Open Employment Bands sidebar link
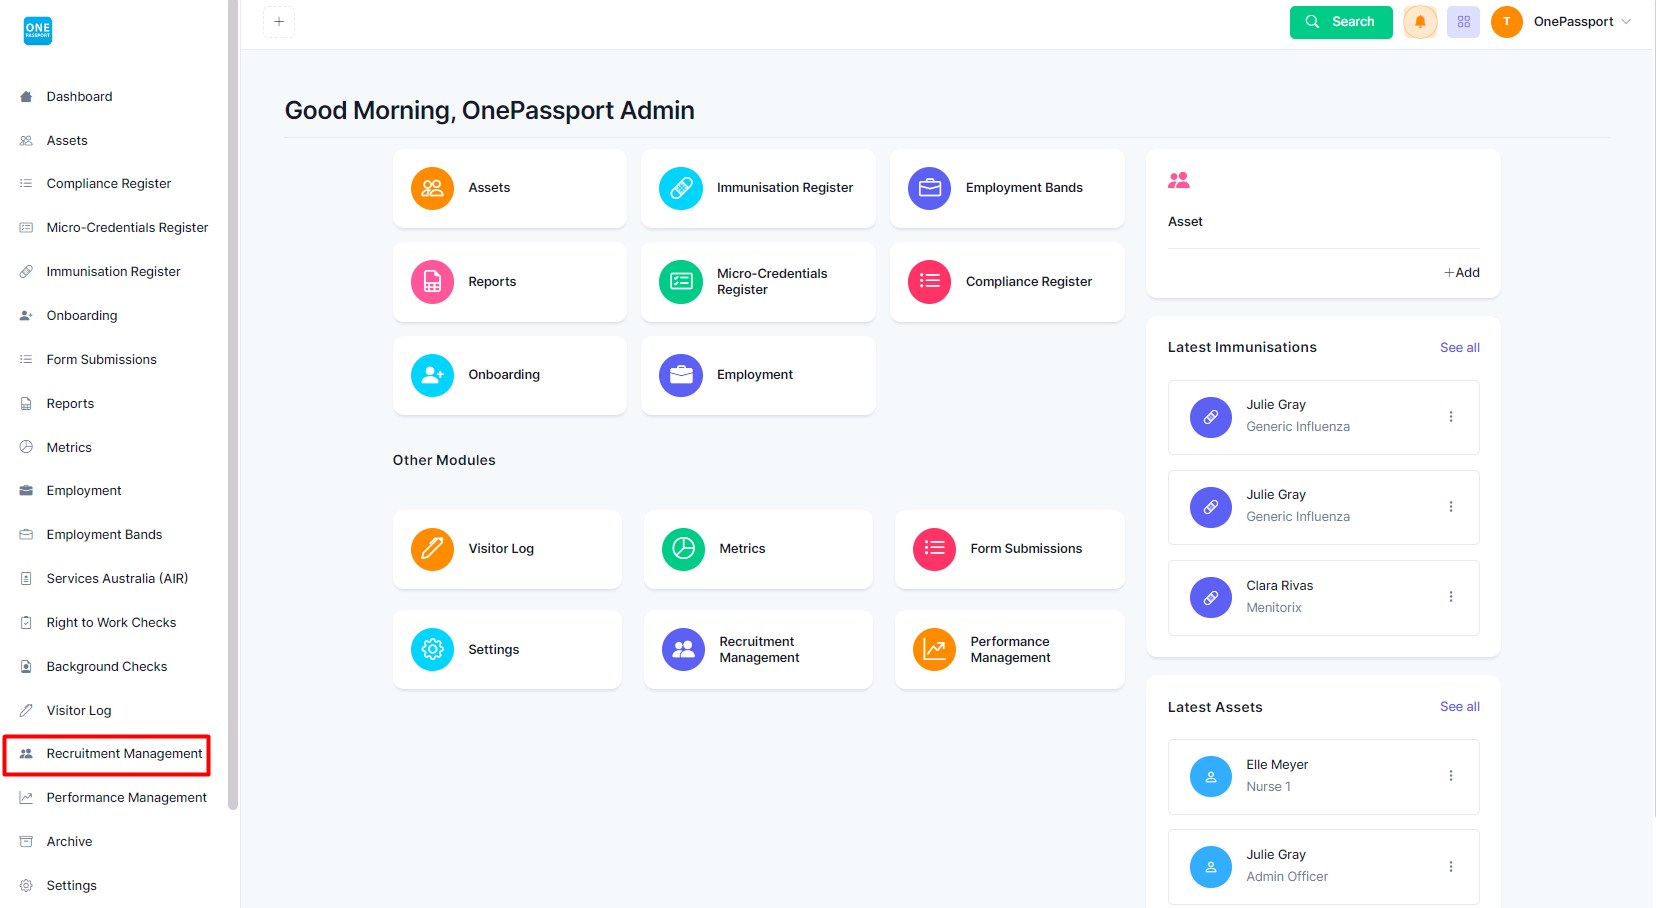This screenshot has width=1656, height=908. (104, 535)
